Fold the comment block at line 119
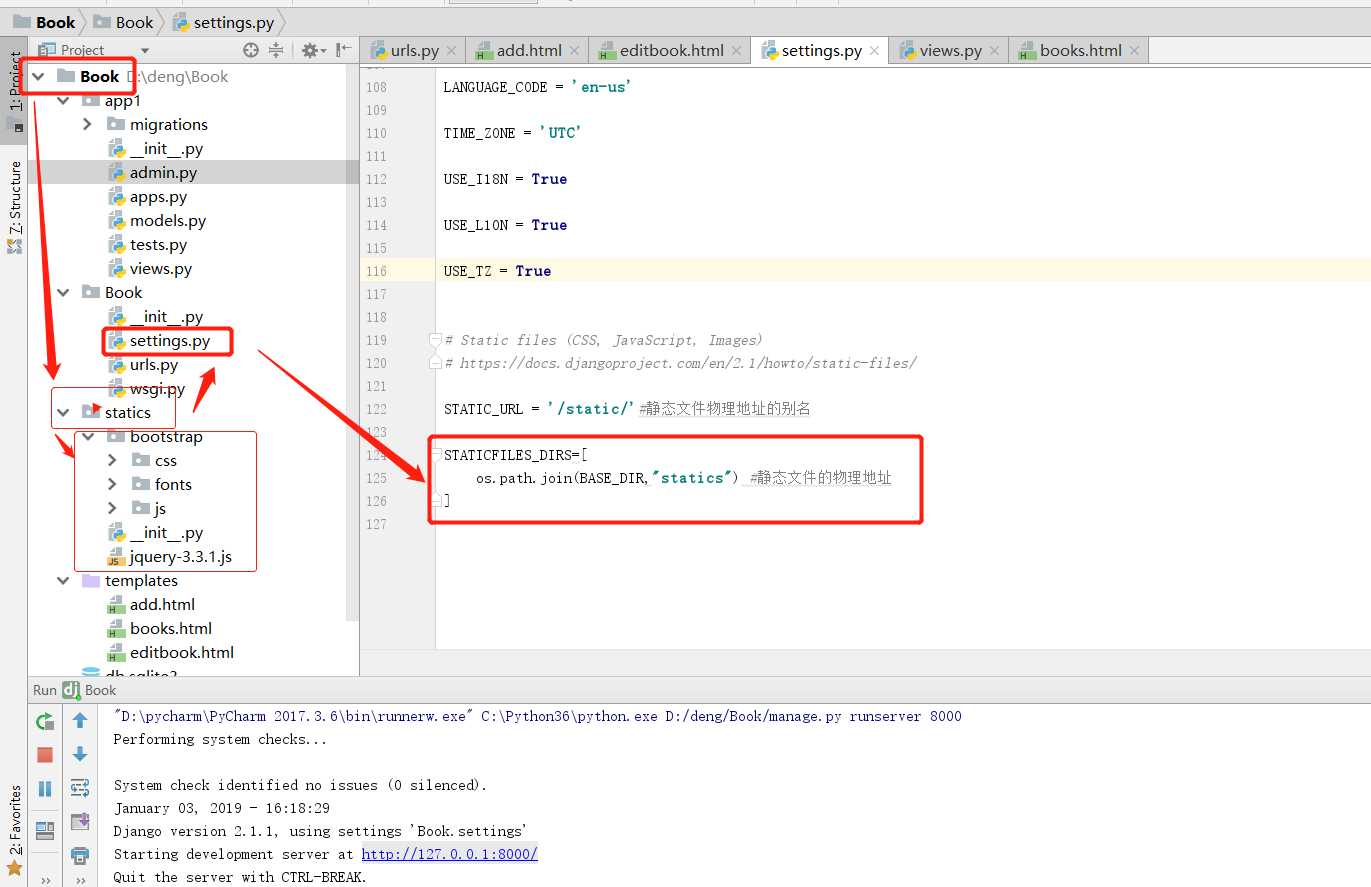The width and height of the screenshot is (1371, 887). 435,340
